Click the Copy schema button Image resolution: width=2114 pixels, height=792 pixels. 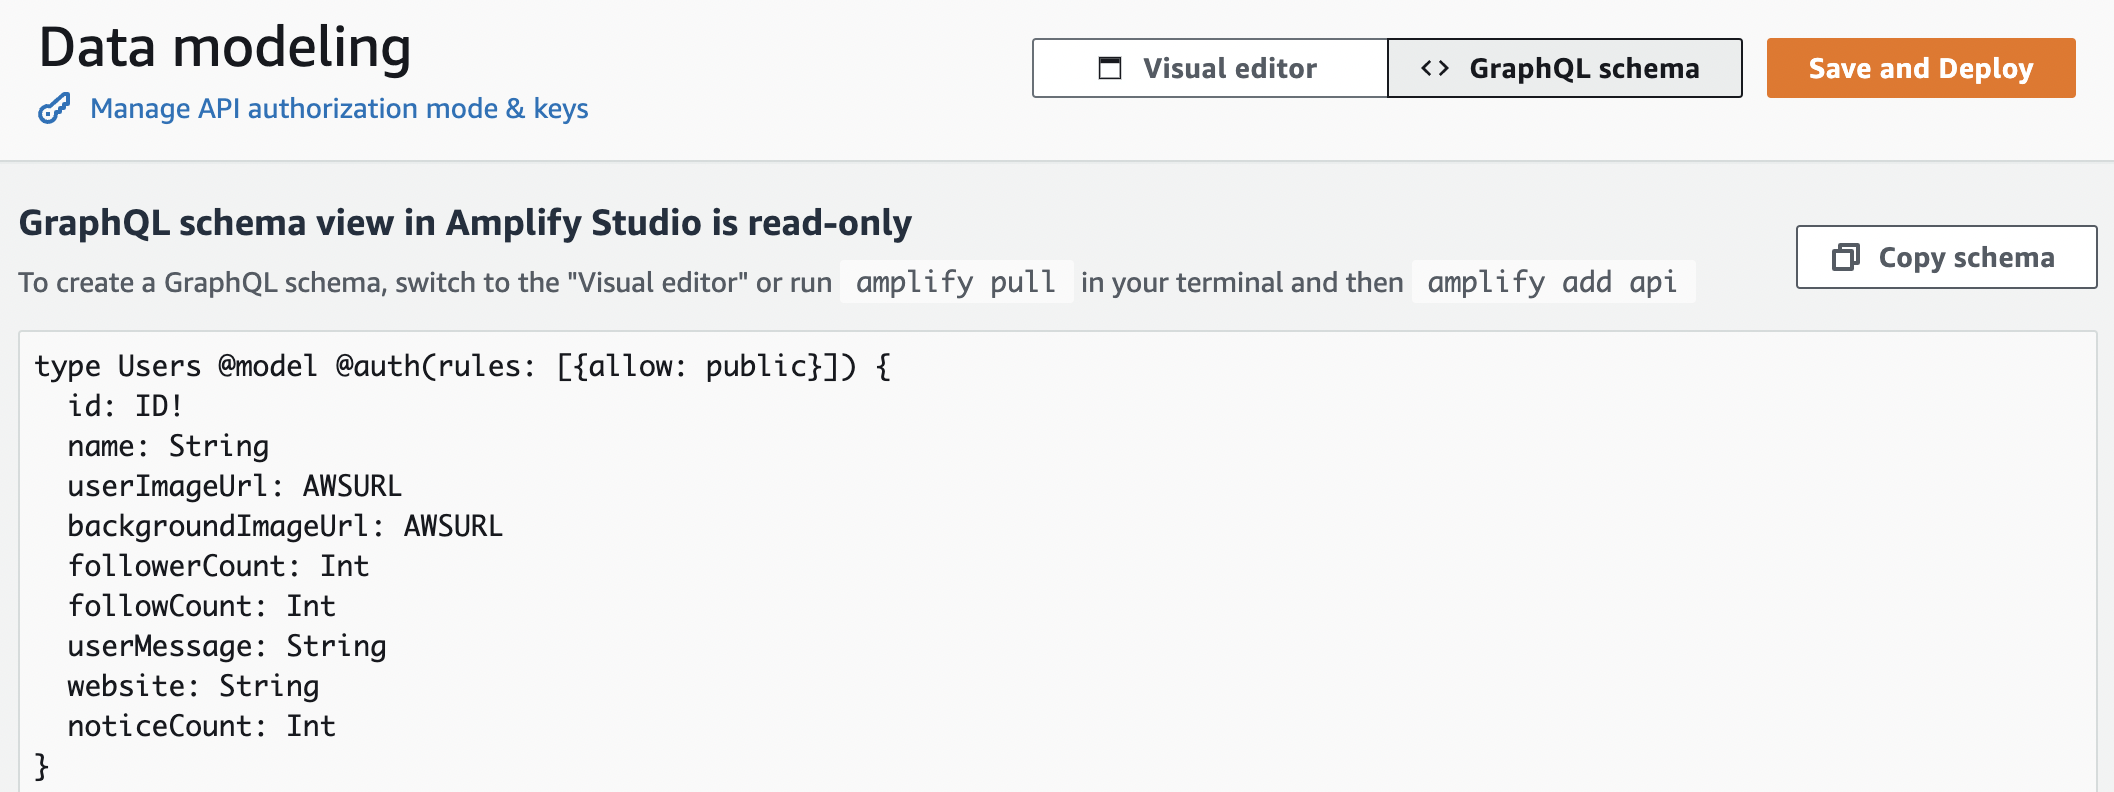tap(1946, 257)
